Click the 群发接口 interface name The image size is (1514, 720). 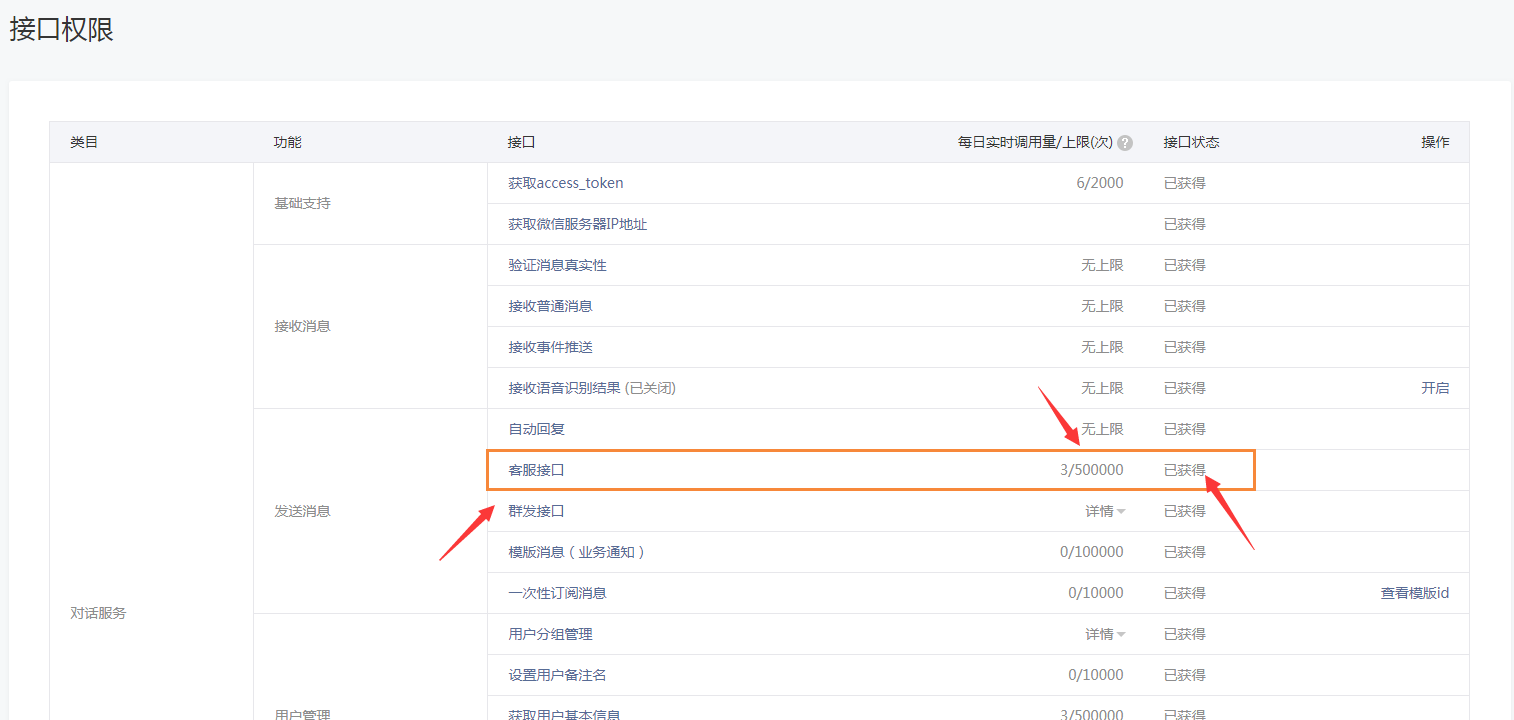click(x=536, y=511)
